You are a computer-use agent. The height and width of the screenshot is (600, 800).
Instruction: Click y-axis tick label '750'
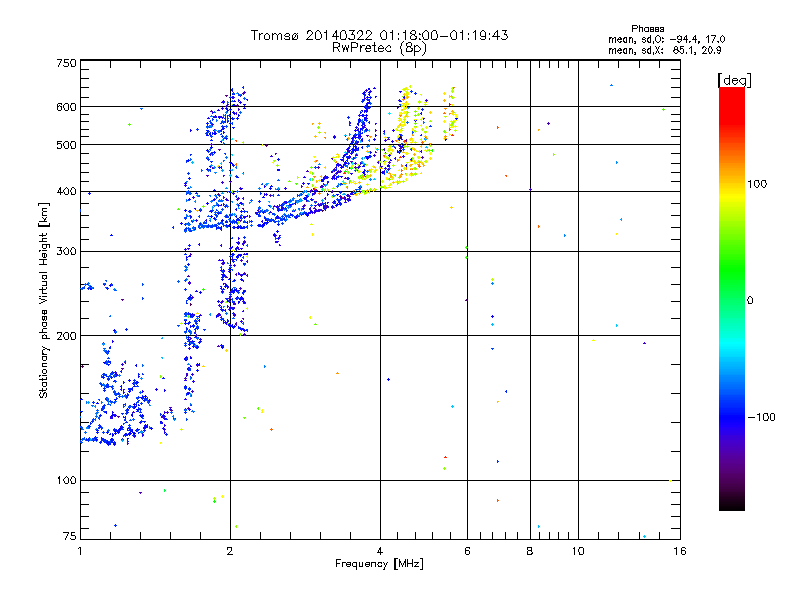coord(66,63)
